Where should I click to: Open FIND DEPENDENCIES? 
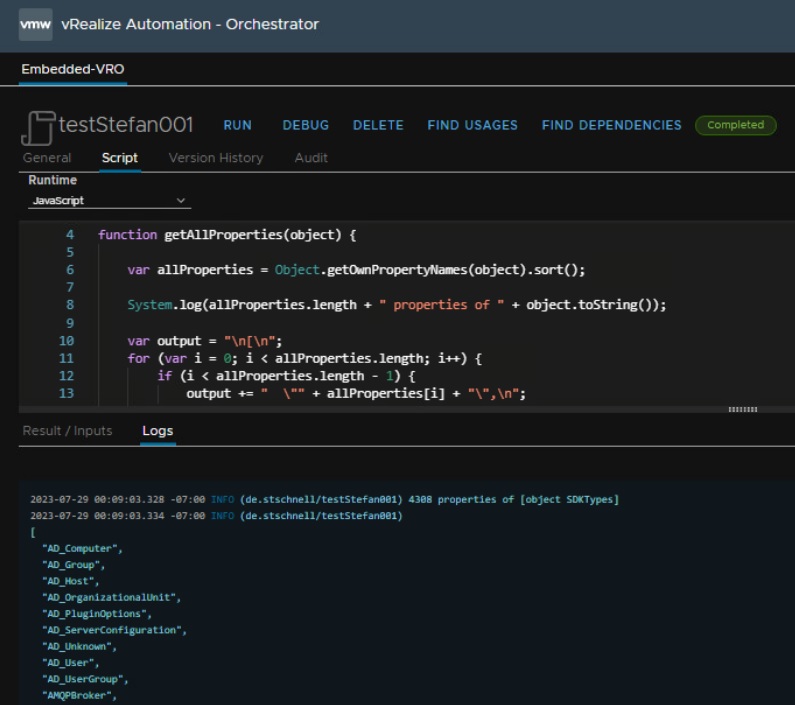(611, 125)
